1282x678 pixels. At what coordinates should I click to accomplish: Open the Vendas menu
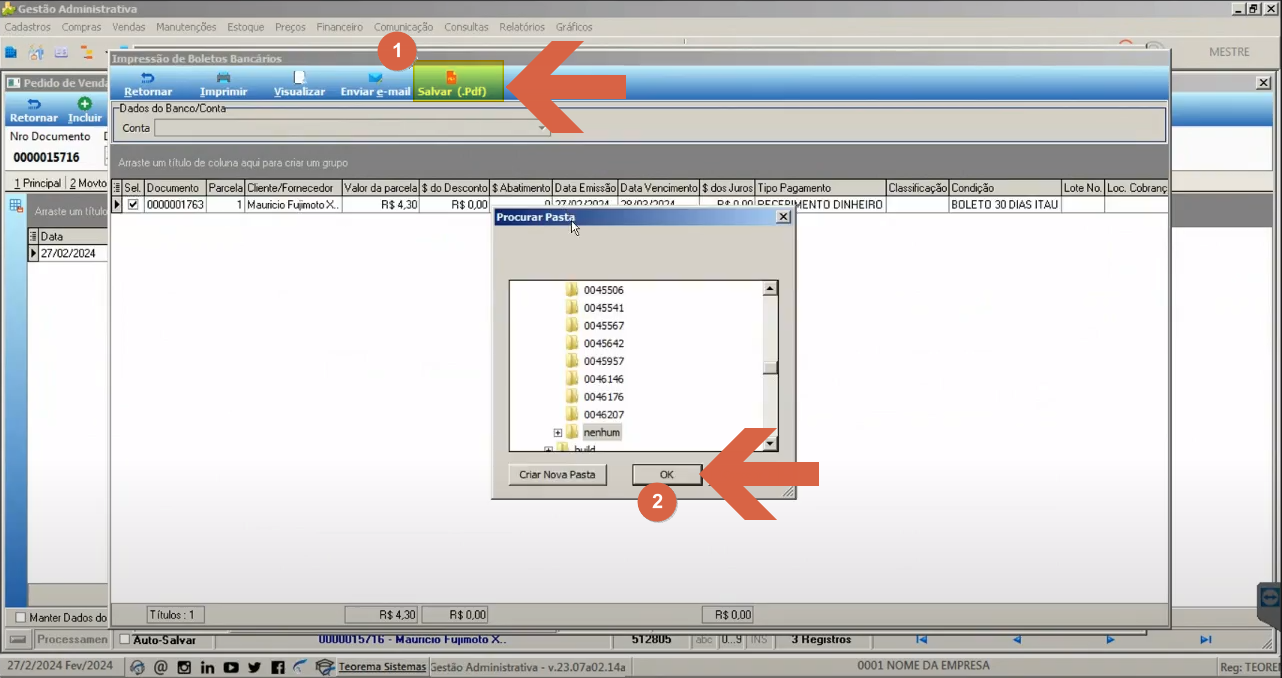pyautogui.click(x=129, y=27)
